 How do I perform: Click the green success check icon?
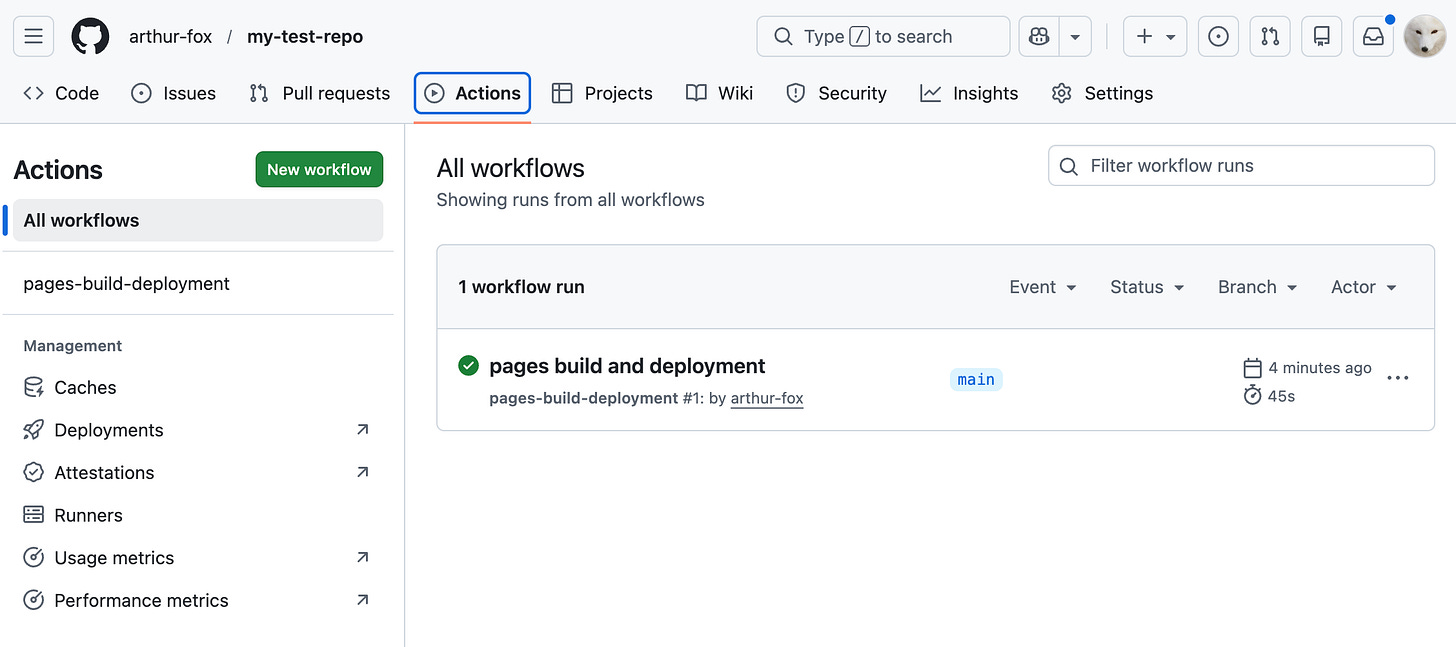(x=468, y=366)
